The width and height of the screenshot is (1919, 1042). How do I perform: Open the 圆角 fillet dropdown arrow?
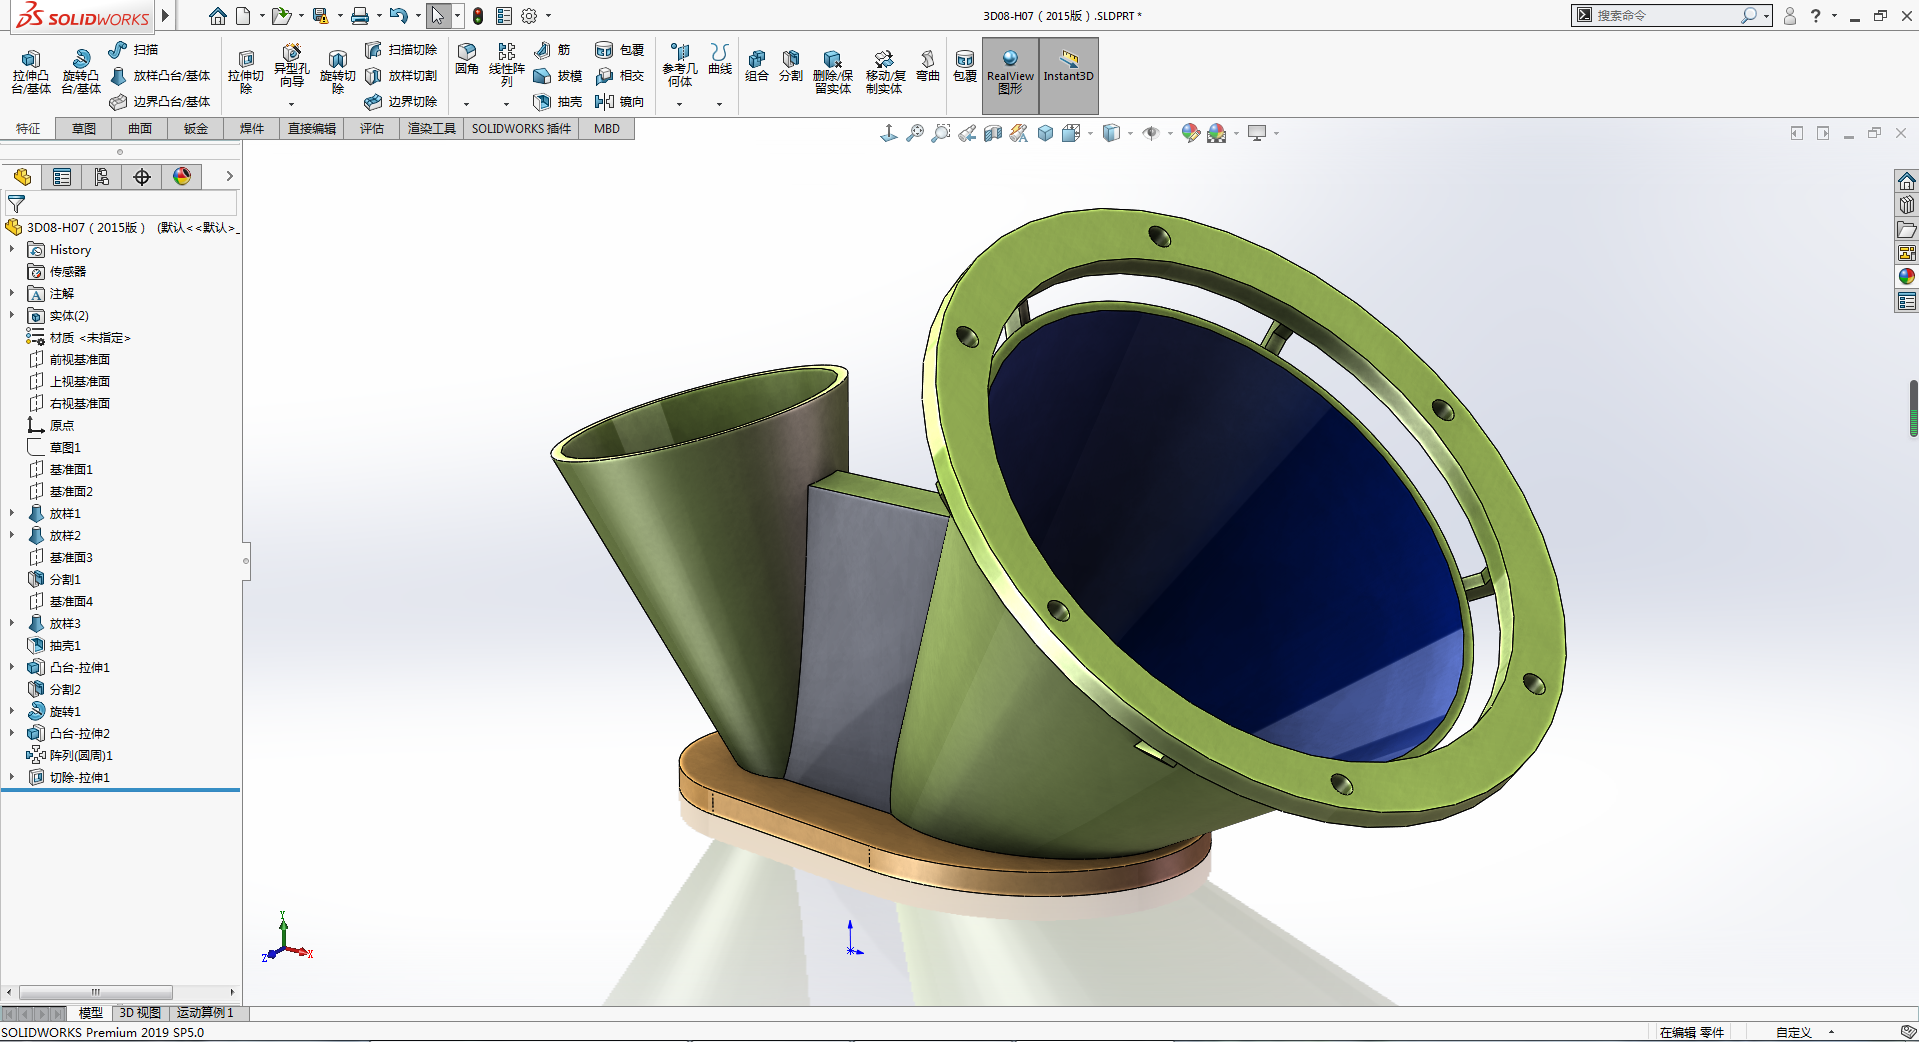(467, 103)
